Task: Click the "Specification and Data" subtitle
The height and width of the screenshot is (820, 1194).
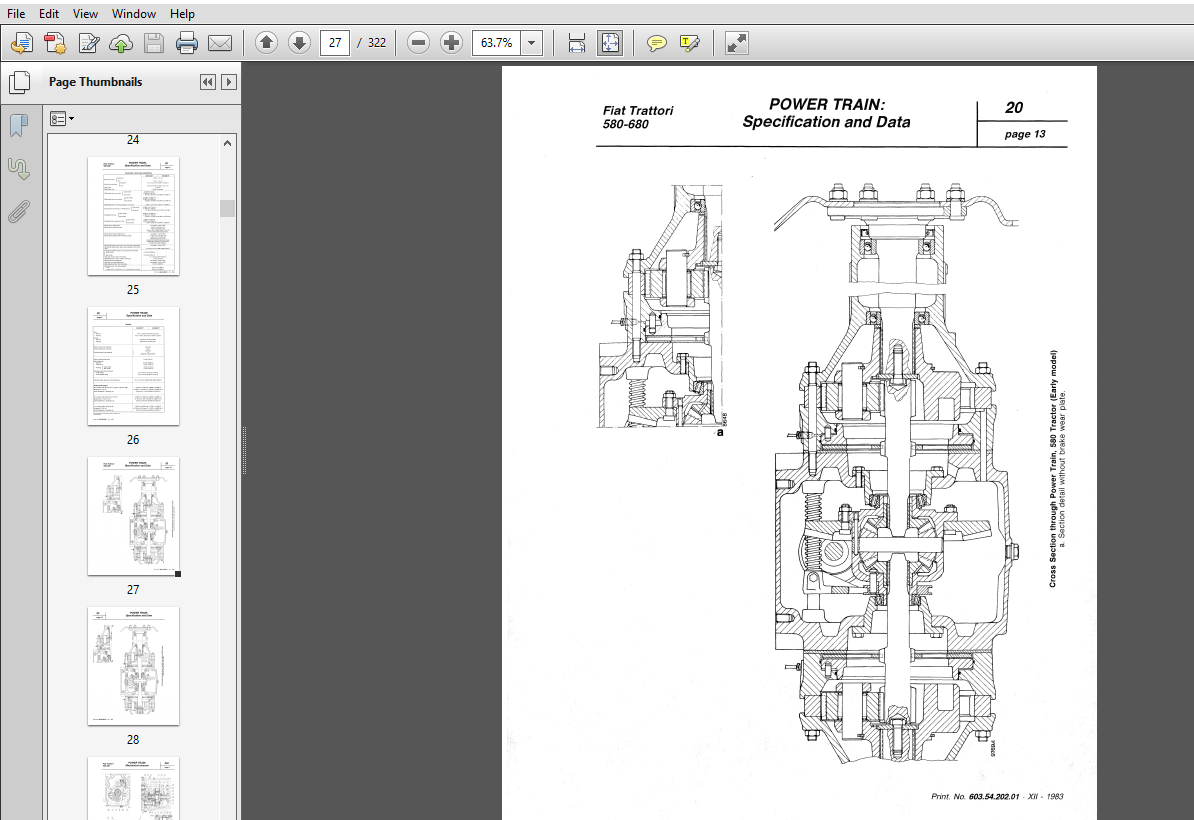Action: [826, 122]
